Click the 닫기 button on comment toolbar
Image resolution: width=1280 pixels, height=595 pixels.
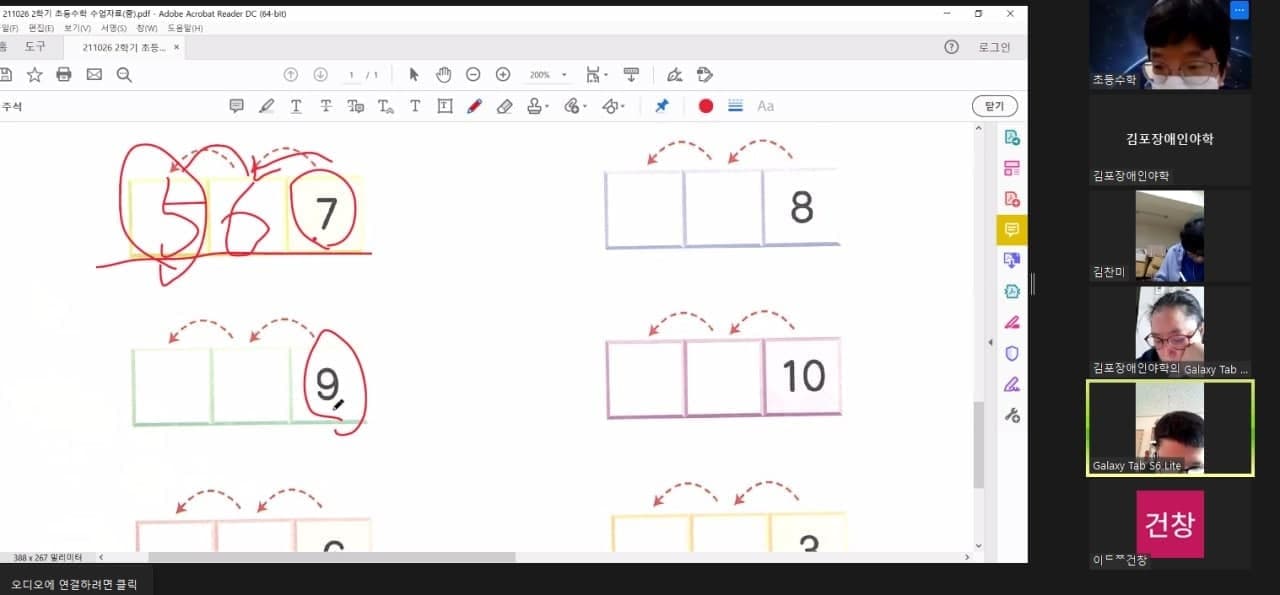click(995, 106)
